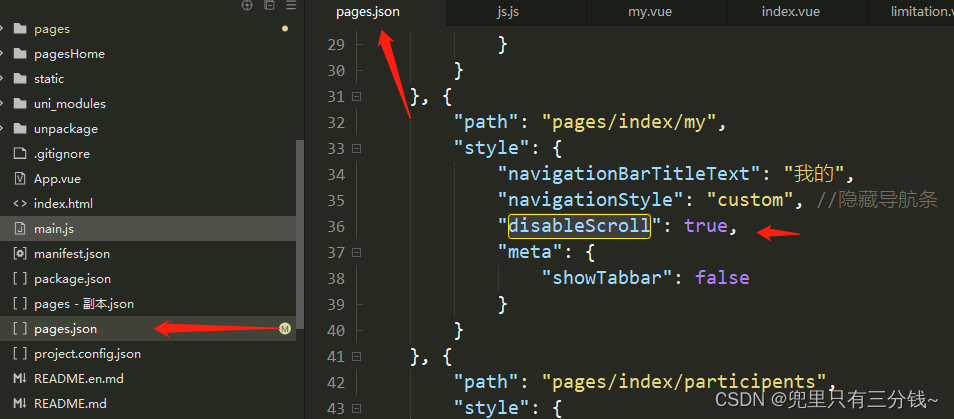Expand the unpackage folder arrow
Screen dimensions: 954x419
pos(2,129)
